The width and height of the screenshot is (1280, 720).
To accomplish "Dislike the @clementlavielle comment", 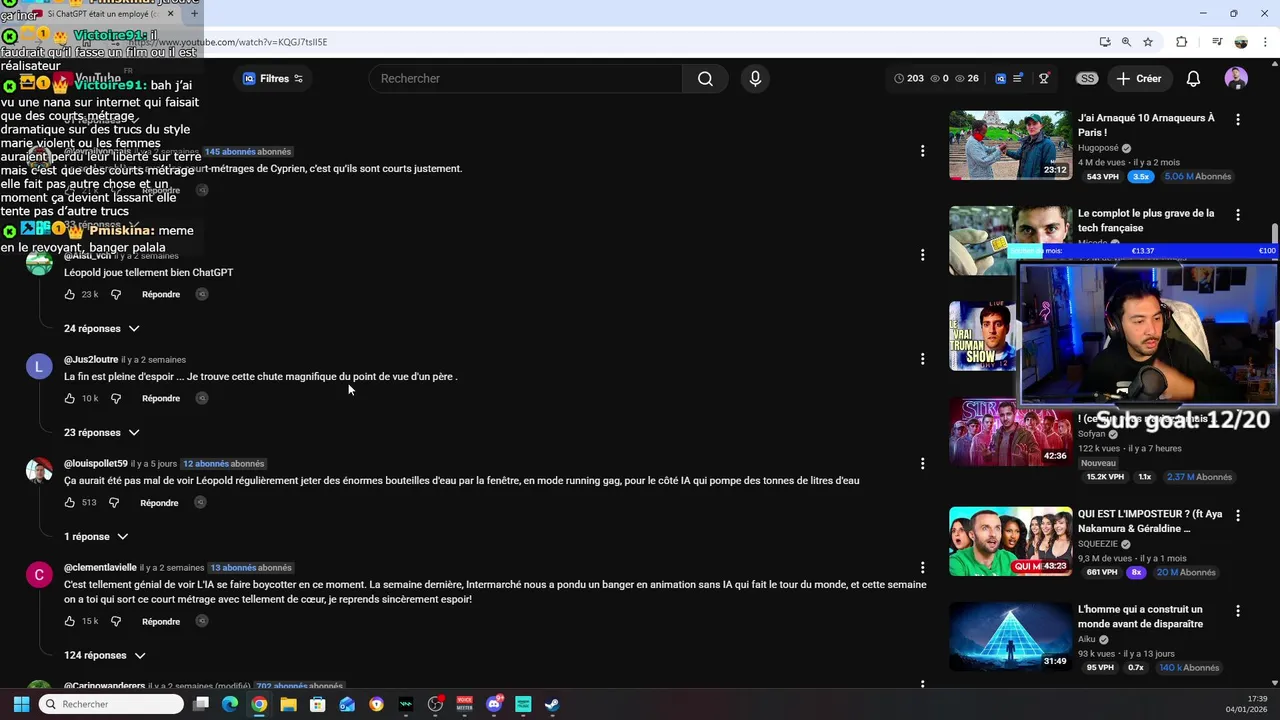I will [x=116, y=622].
